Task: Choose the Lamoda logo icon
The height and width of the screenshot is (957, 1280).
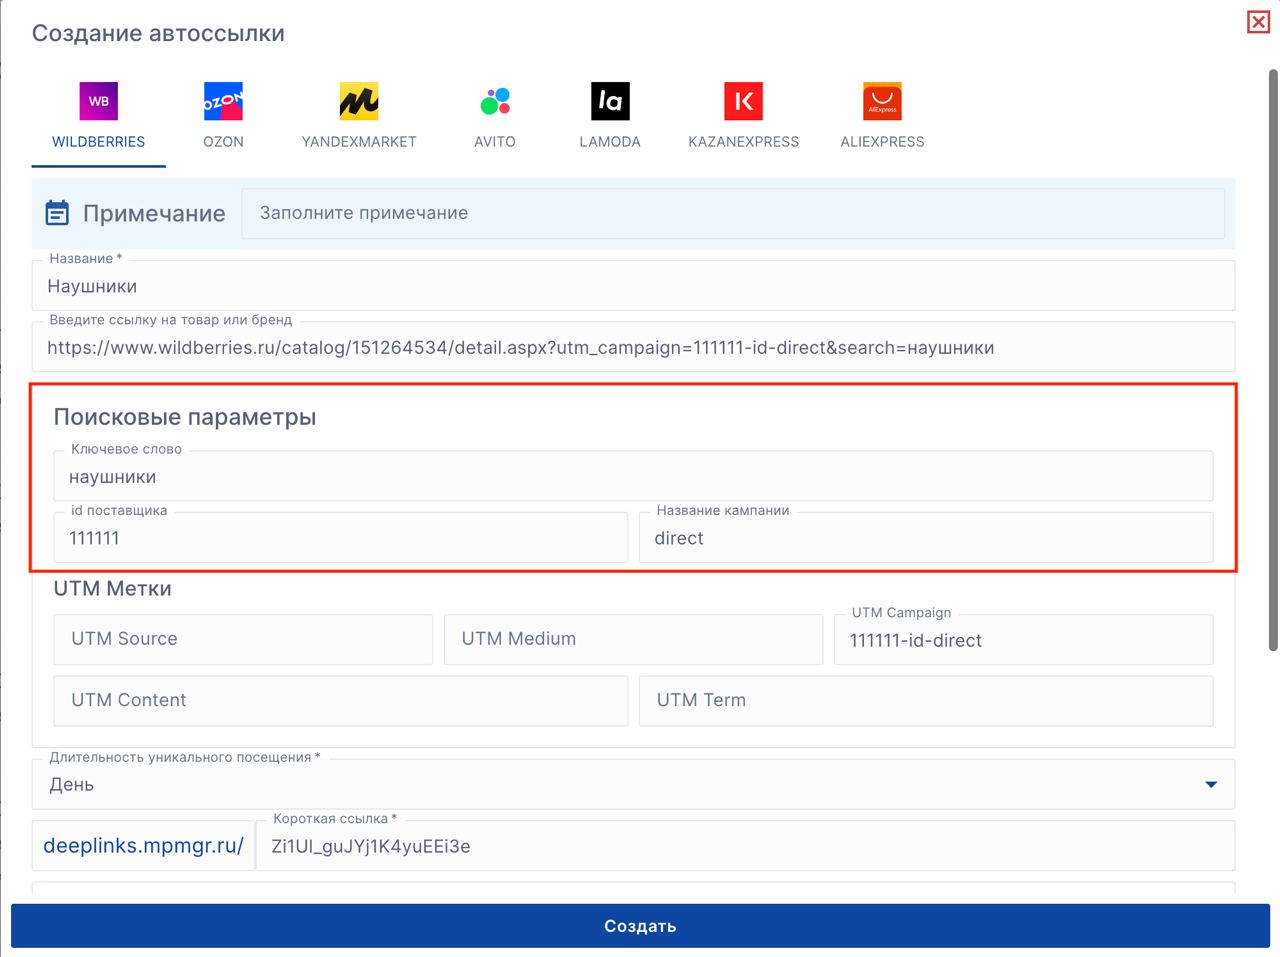Action: coord(610,101)
